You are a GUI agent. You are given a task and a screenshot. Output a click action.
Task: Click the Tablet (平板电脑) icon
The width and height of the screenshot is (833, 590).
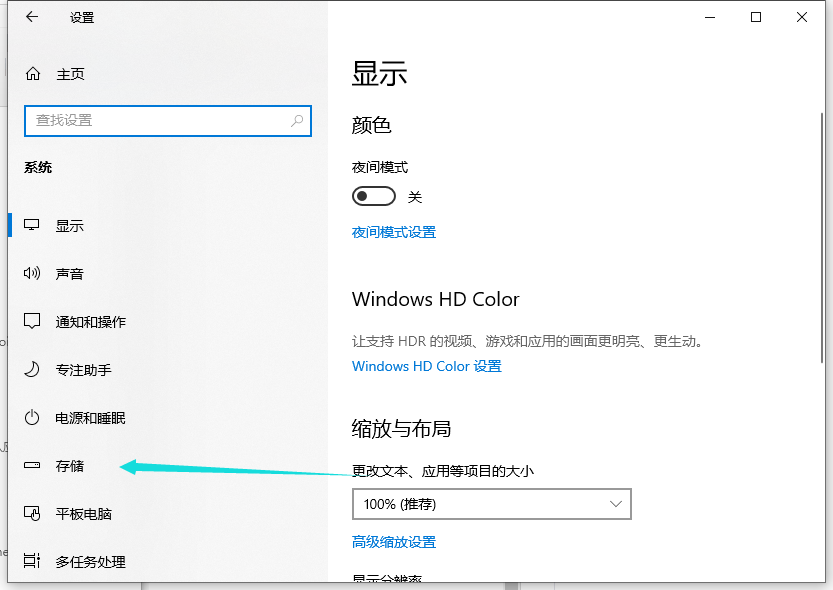33,514
